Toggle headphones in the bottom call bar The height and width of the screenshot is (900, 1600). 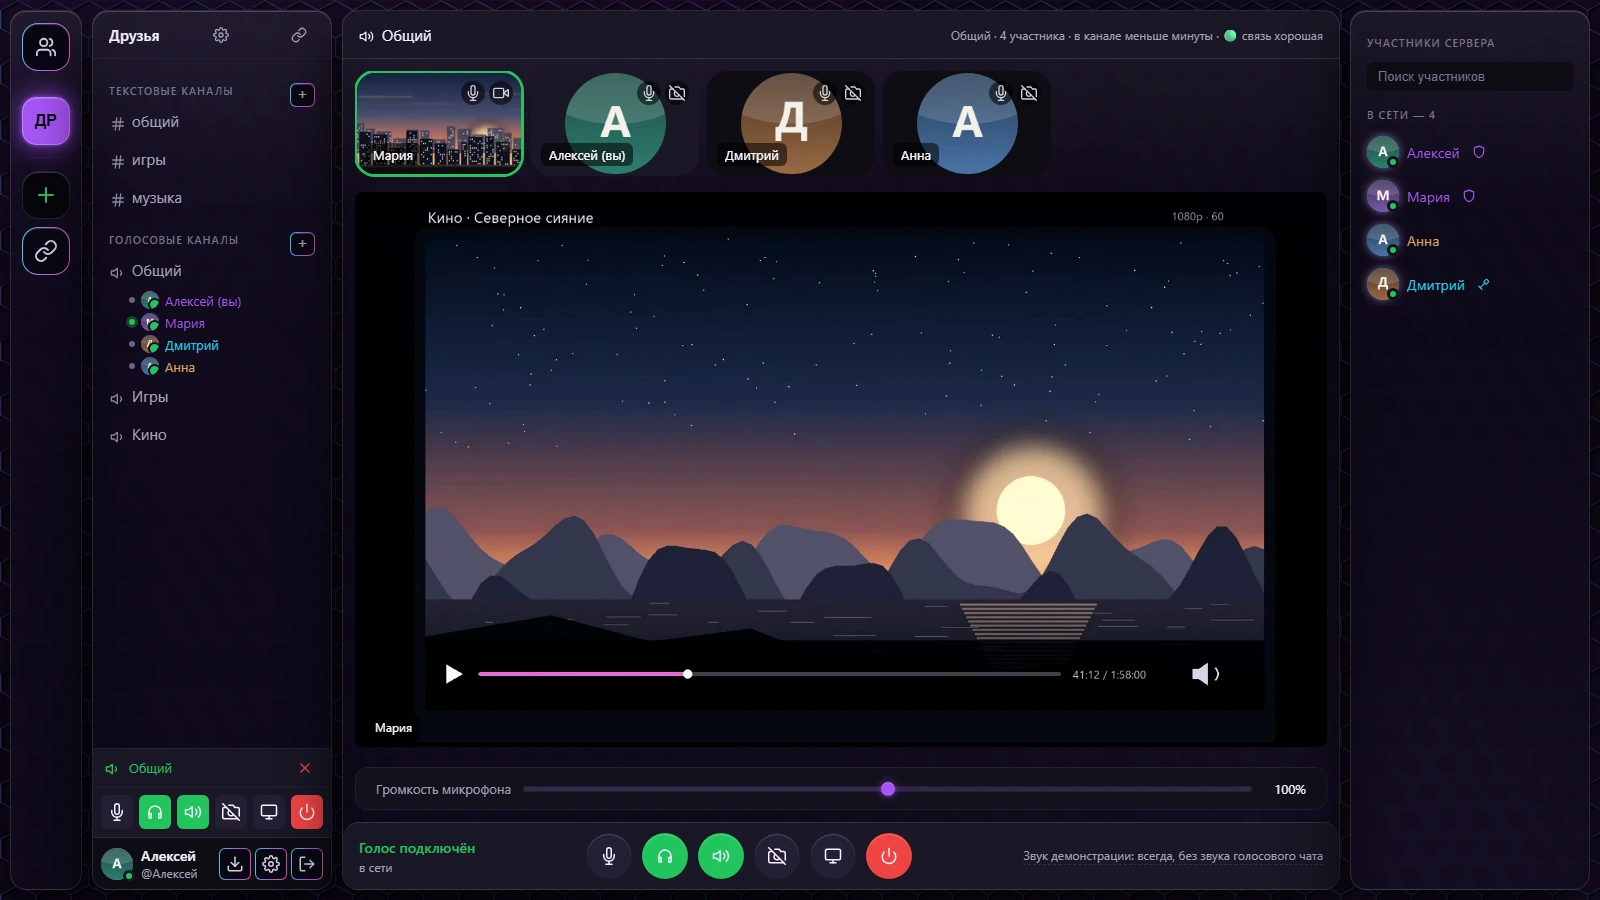[665, 856]
